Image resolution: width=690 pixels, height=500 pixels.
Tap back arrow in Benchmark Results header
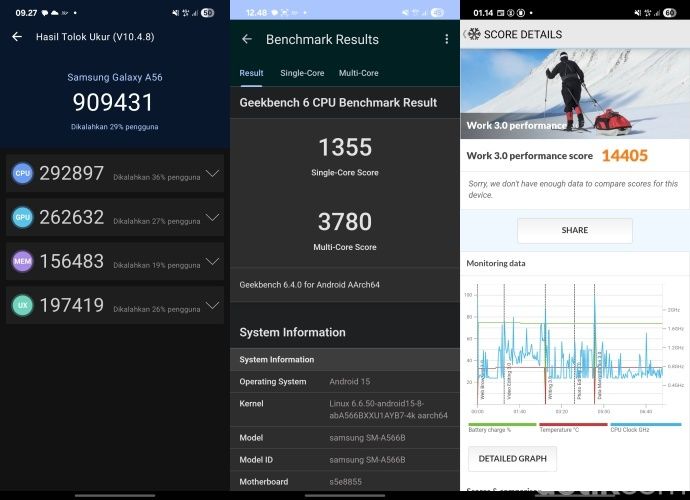pos(247,39)
